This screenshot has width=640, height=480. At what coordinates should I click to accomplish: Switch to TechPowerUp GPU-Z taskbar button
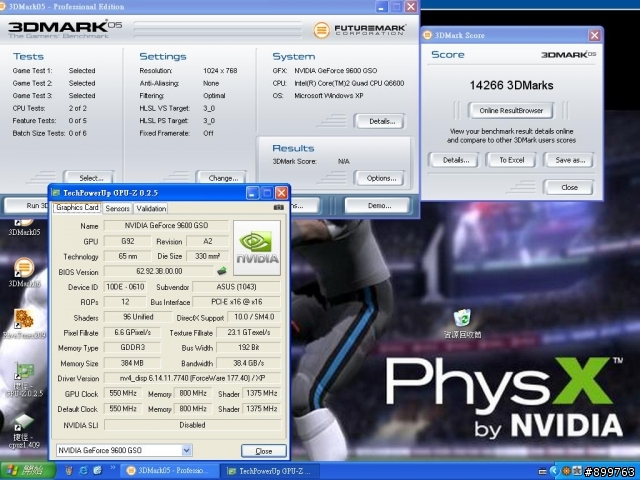[269, 471]
